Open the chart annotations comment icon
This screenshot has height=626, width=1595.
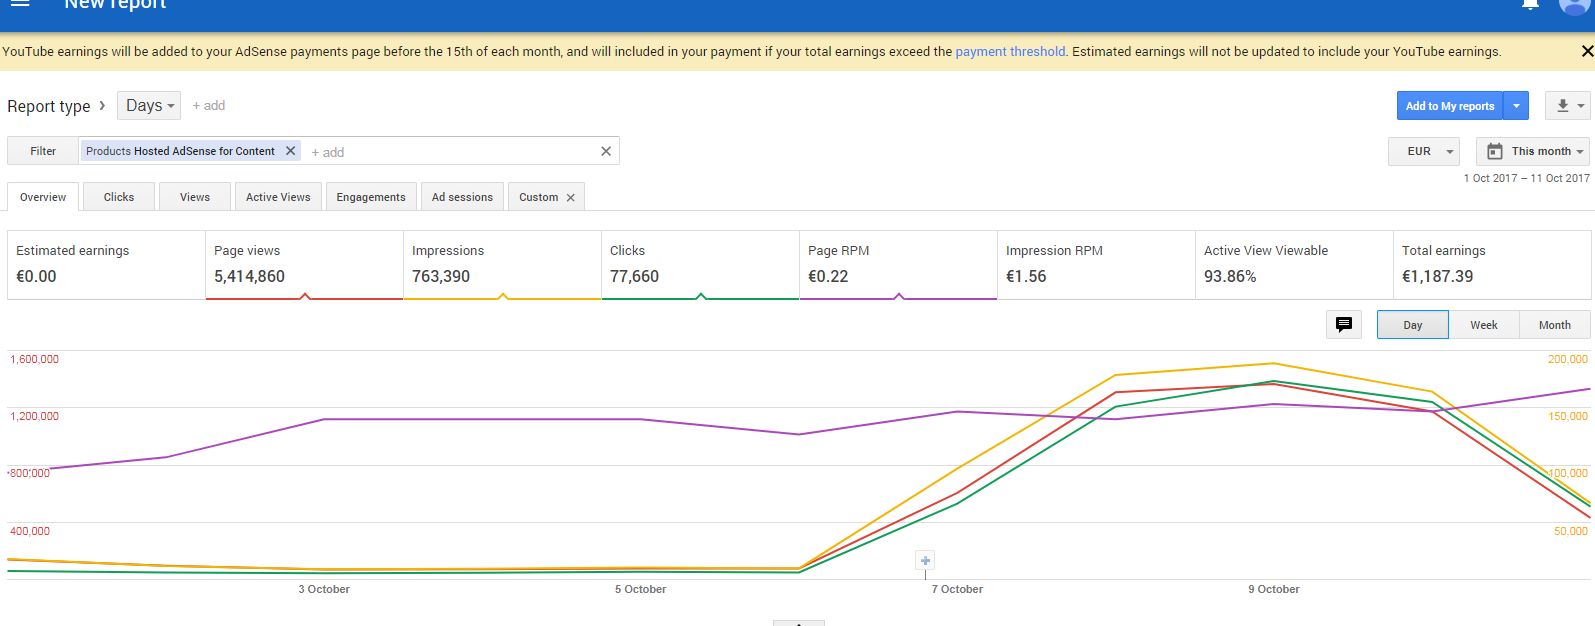(1343, 325)
